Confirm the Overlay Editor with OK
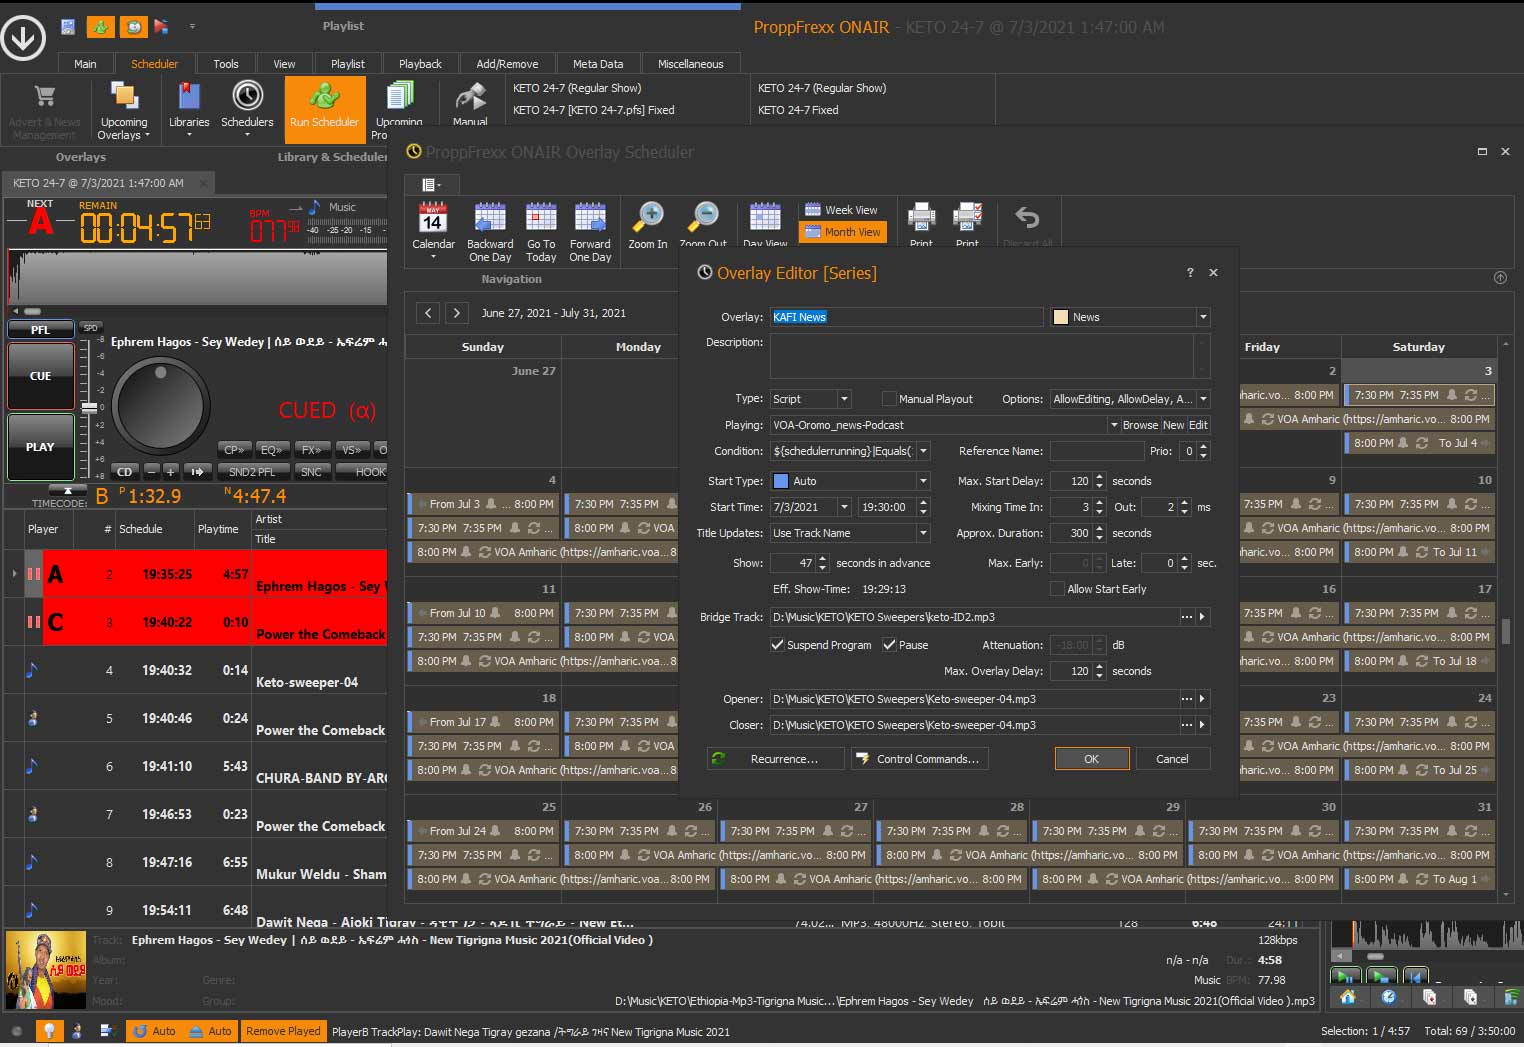The height and width of the screenshot is (1047, 1524). pyautogui.click(x=1092, y=759)
